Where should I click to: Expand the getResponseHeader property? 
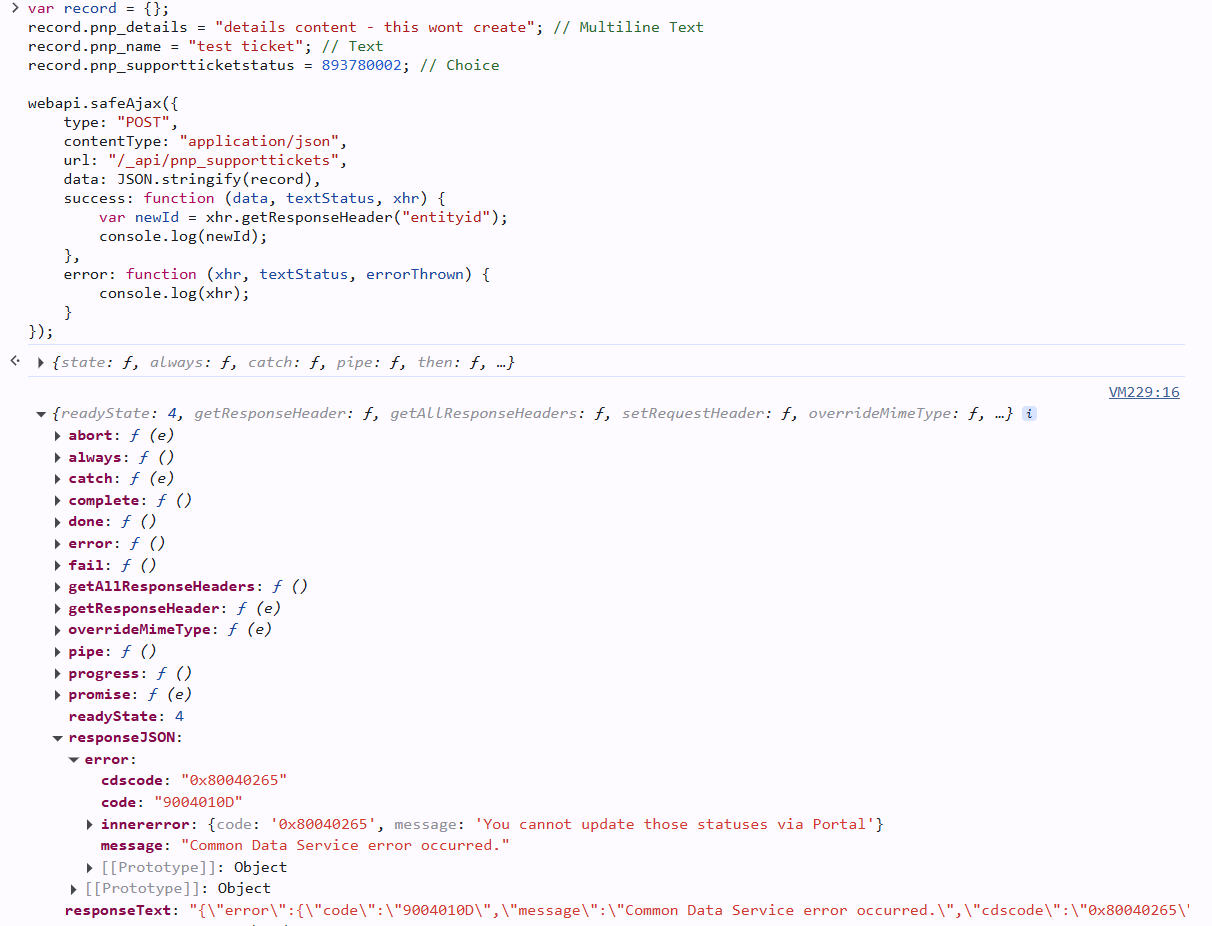coord(57,607)
